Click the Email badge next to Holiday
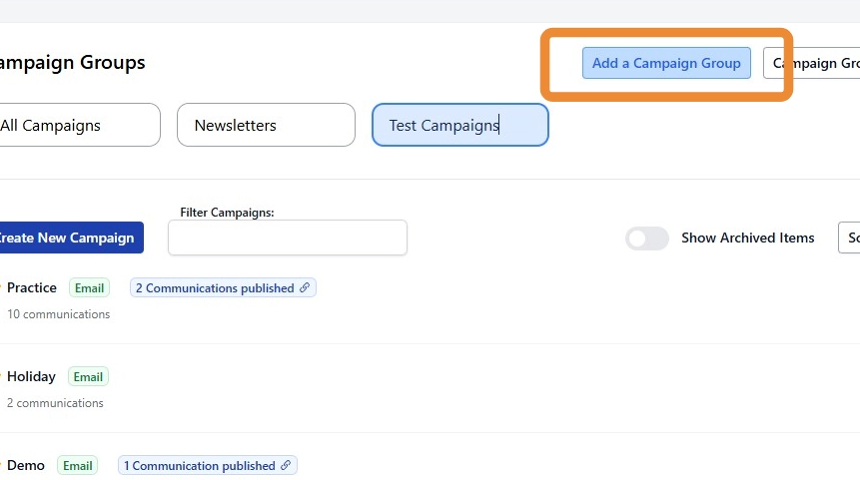Viewport: 860px width, 480px height. click(88, 377)
